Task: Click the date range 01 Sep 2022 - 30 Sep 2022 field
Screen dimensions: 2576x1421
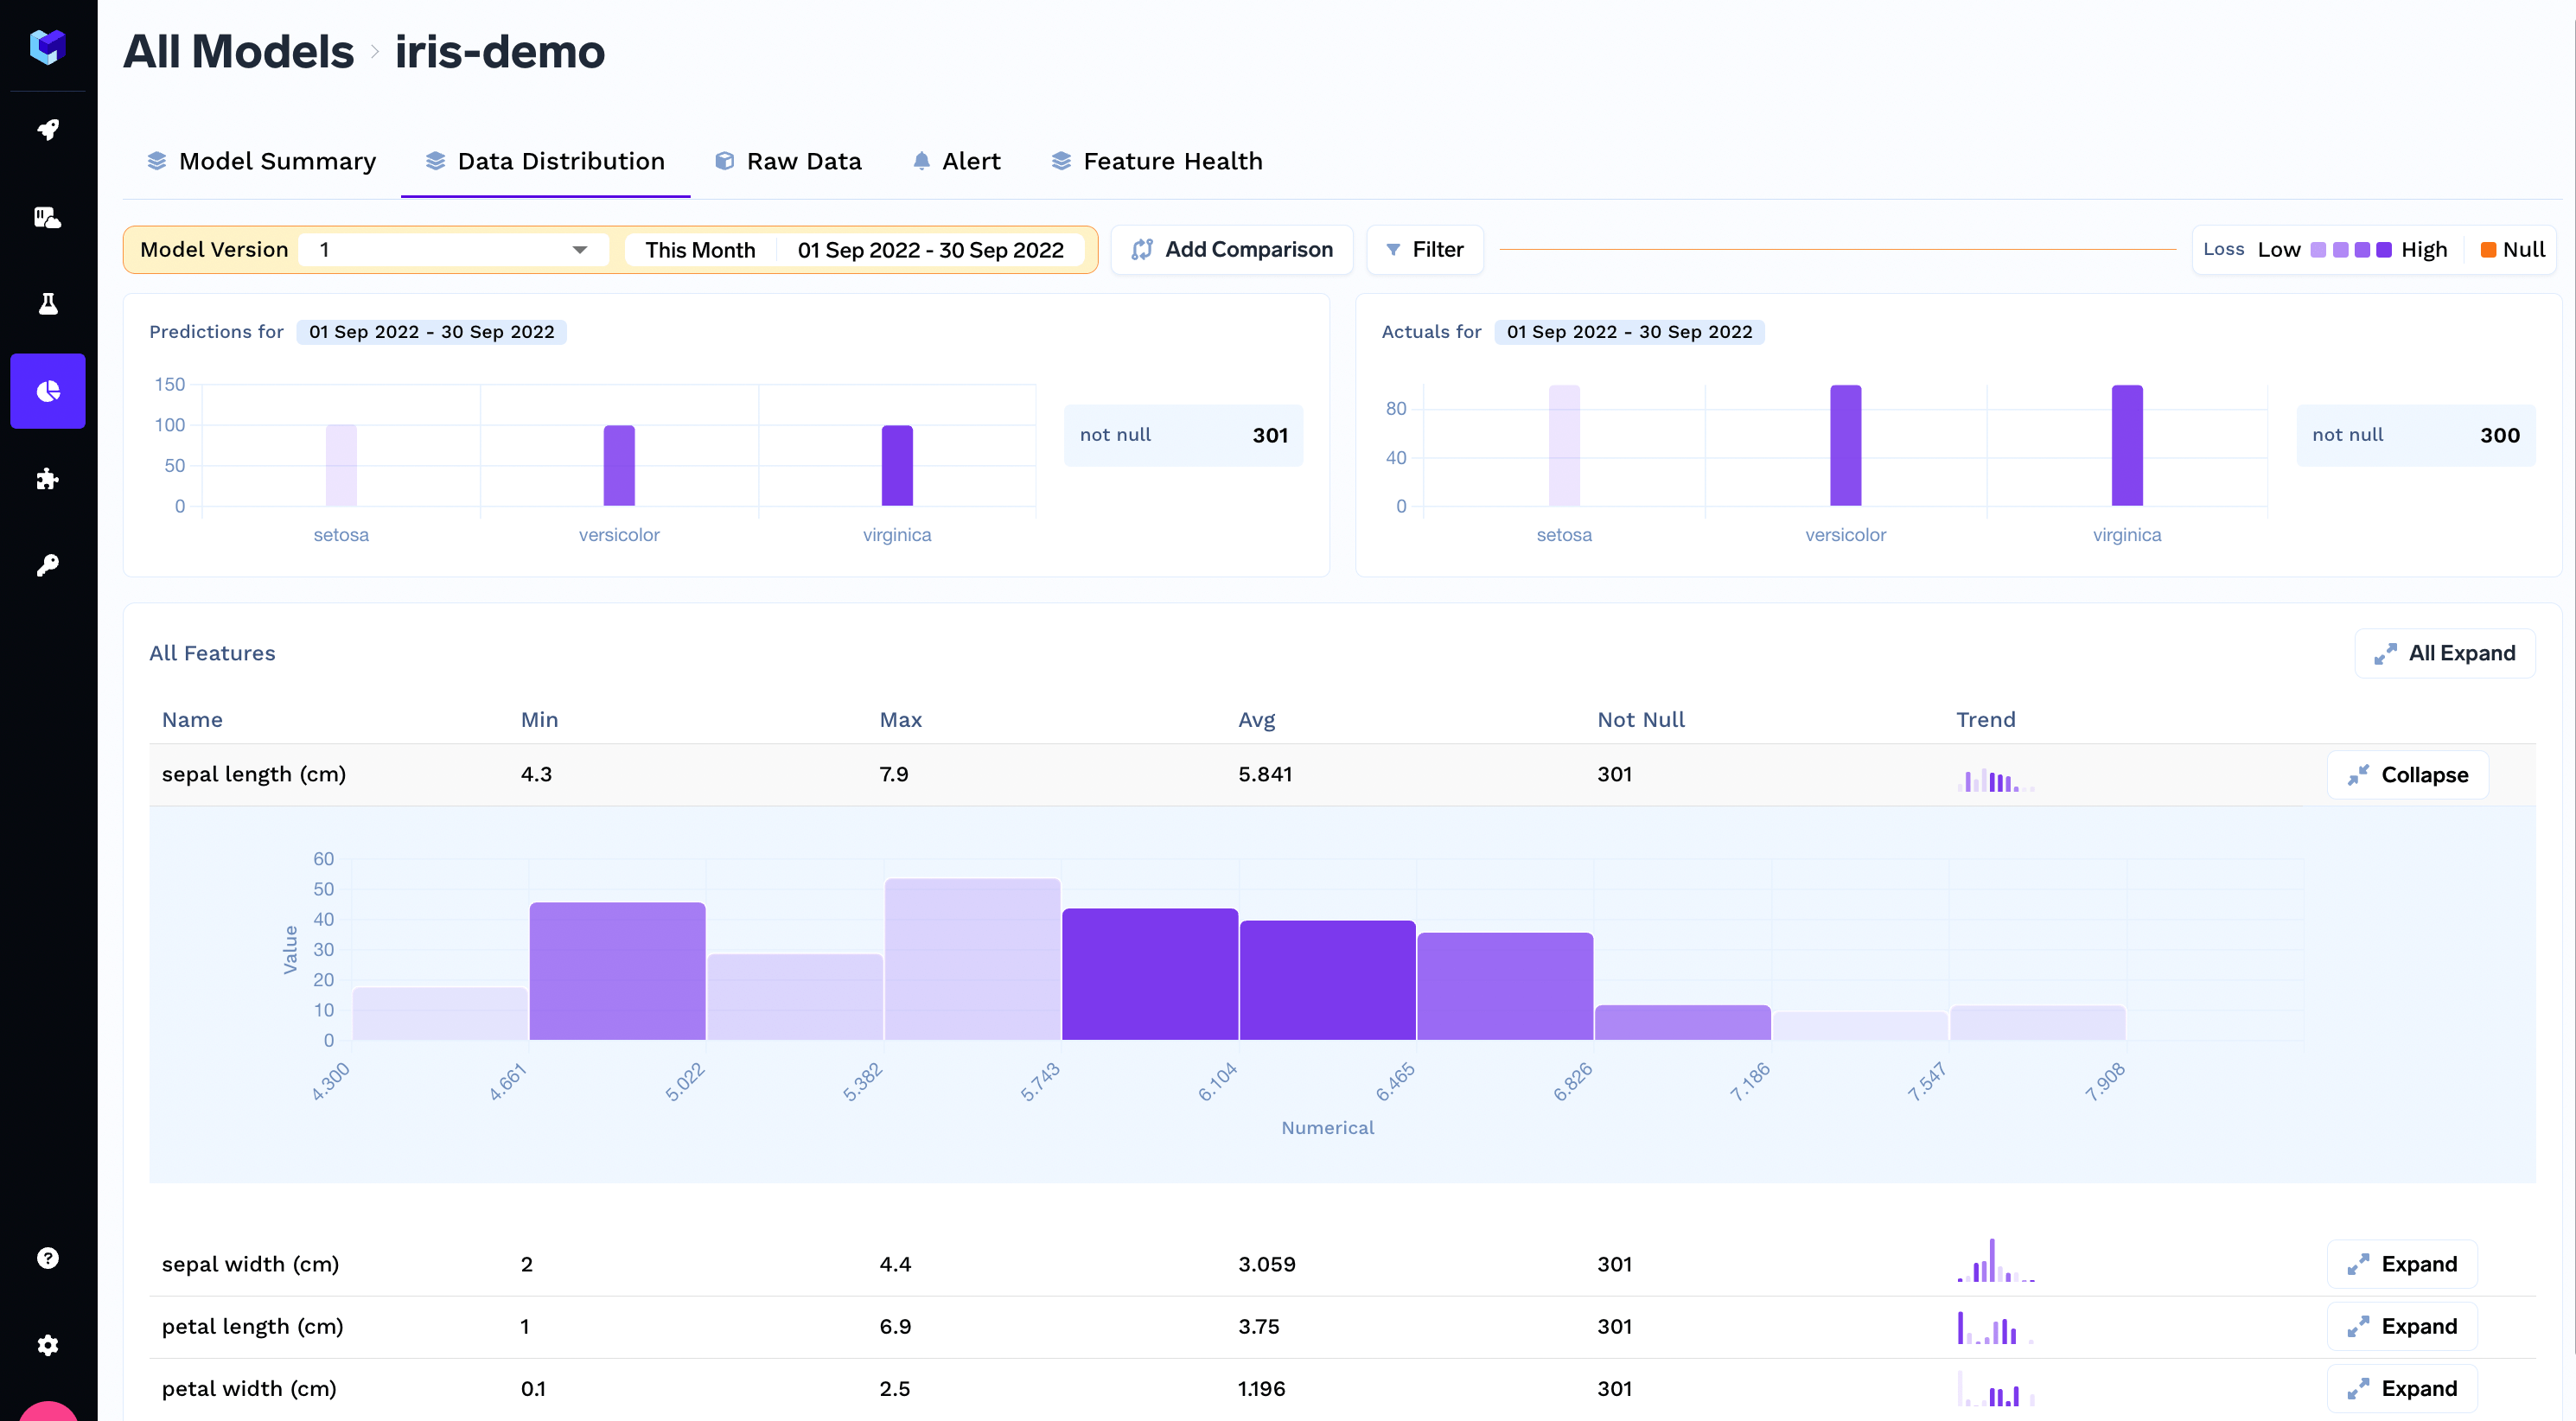Action: click(930, 250)
